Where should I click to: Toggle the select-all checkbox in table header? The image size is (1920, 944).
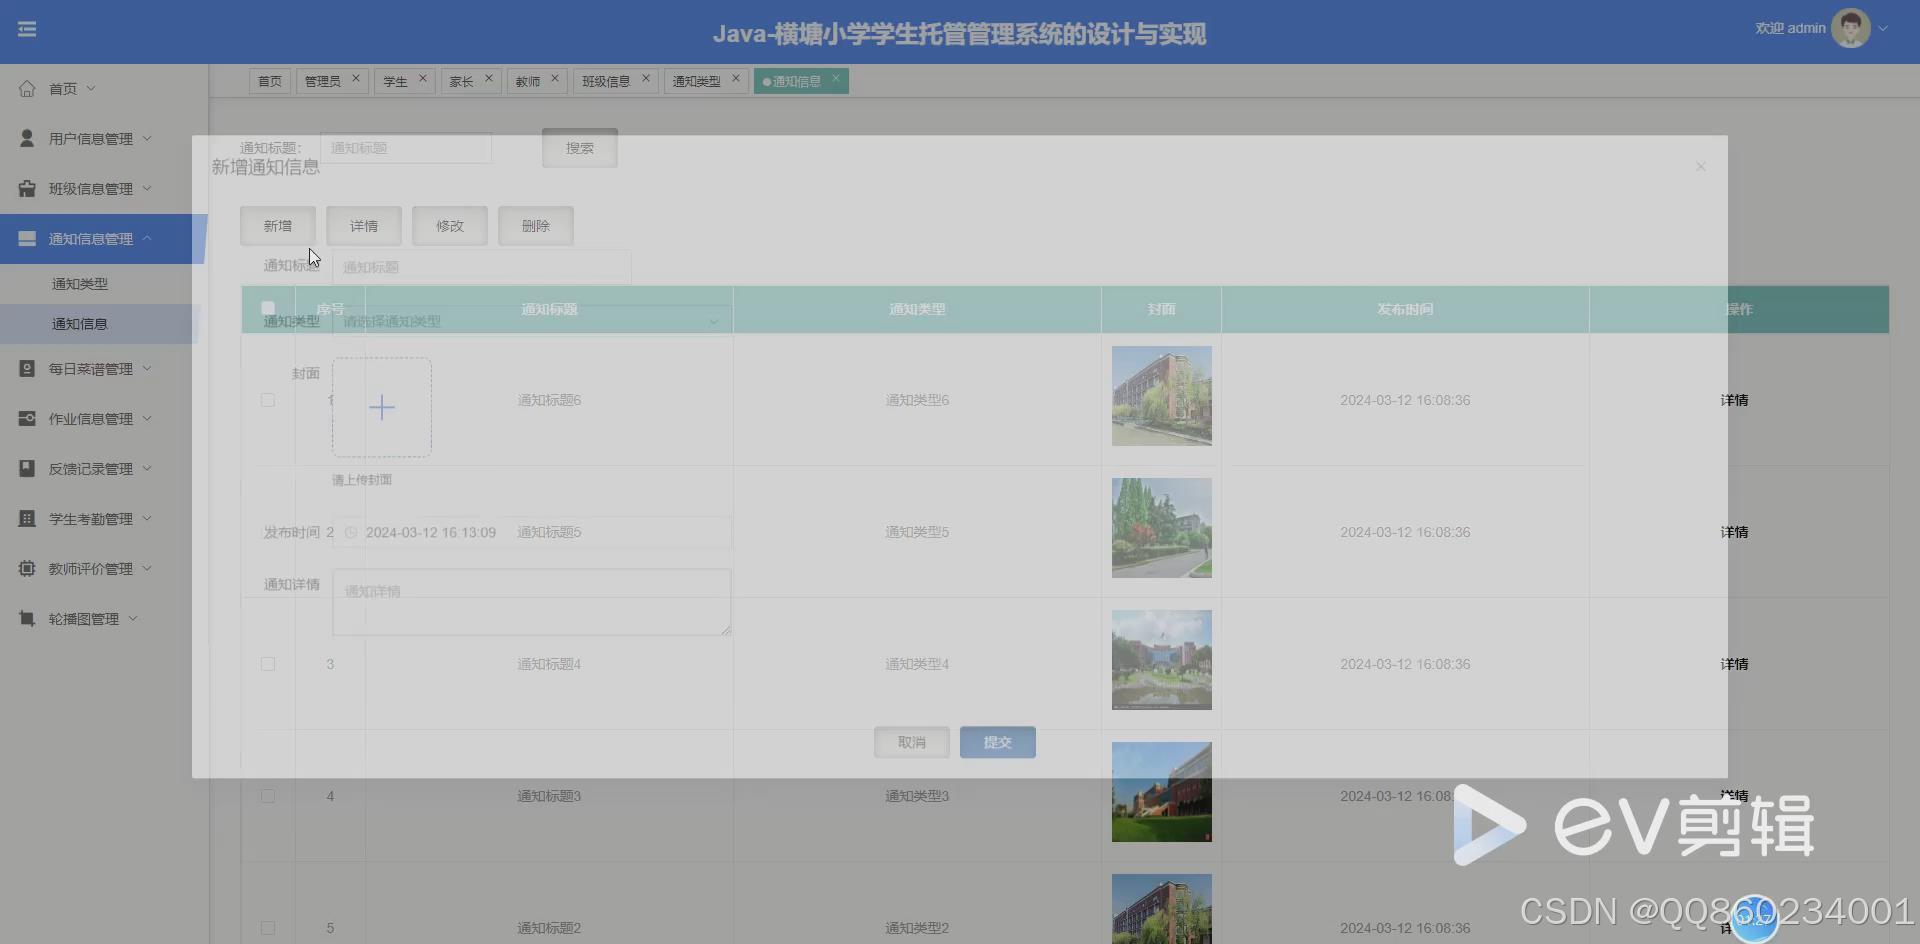pos(268,308)
